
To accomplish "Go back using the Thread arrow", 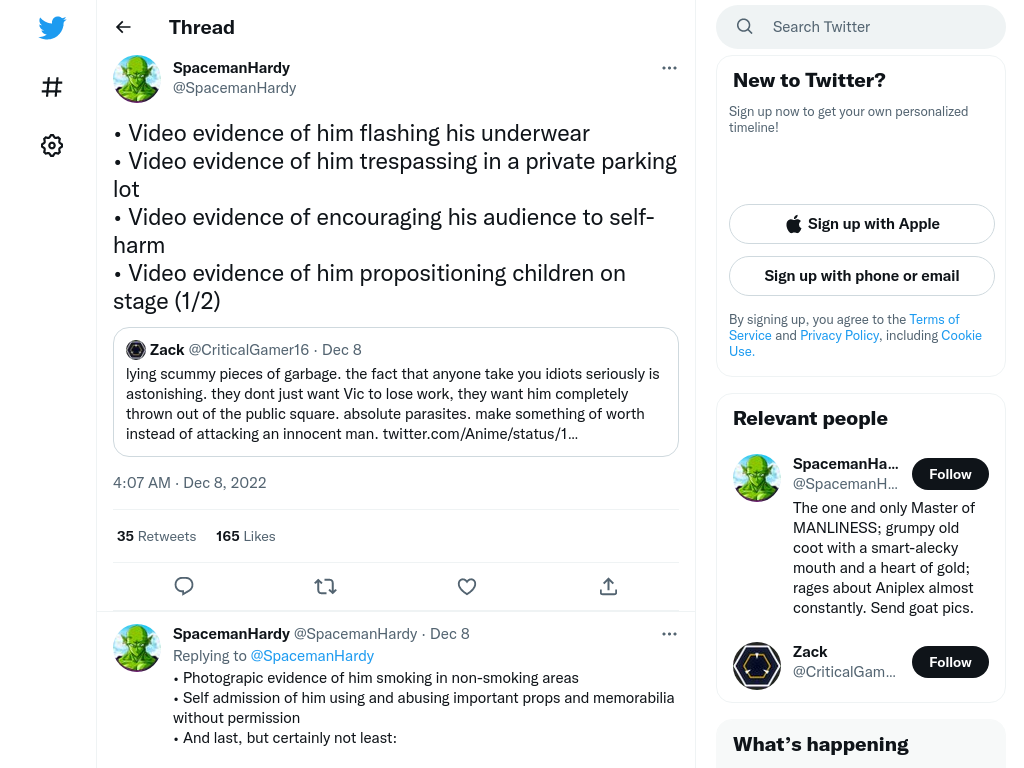I will point(123,27).
